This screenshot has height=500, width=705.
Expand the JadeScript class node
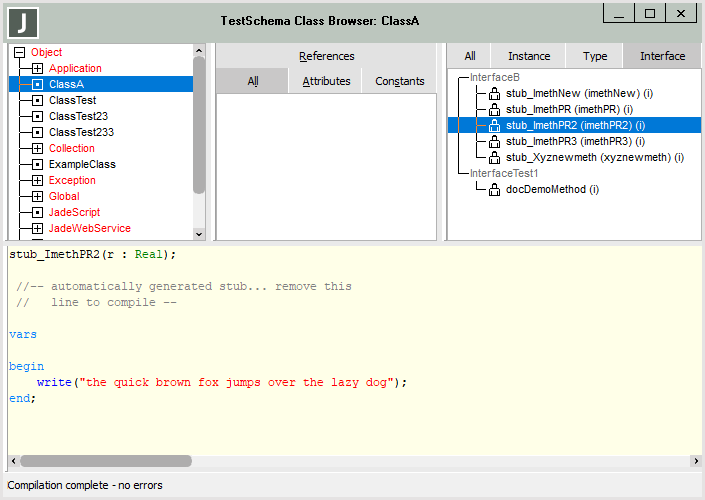(37, 213)
